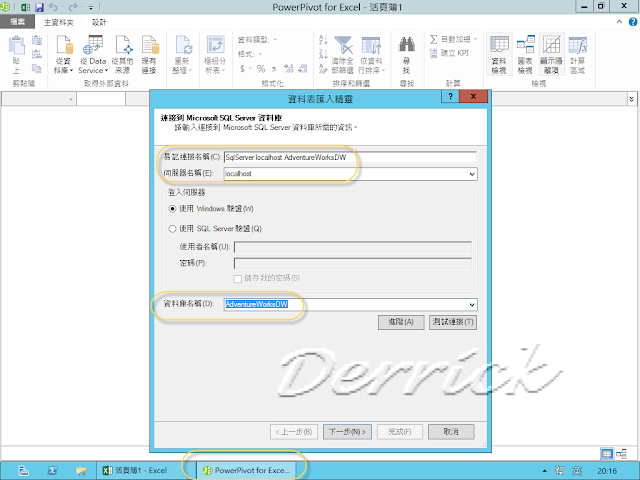The image size is (640, 480).
Task: Click the password input field
Action: (353, 263)
